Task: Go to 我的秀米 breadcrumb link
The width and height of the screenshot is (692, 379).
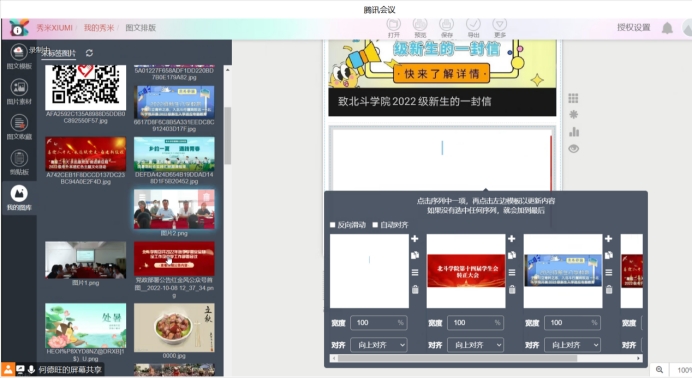Action: pos(99,28)
